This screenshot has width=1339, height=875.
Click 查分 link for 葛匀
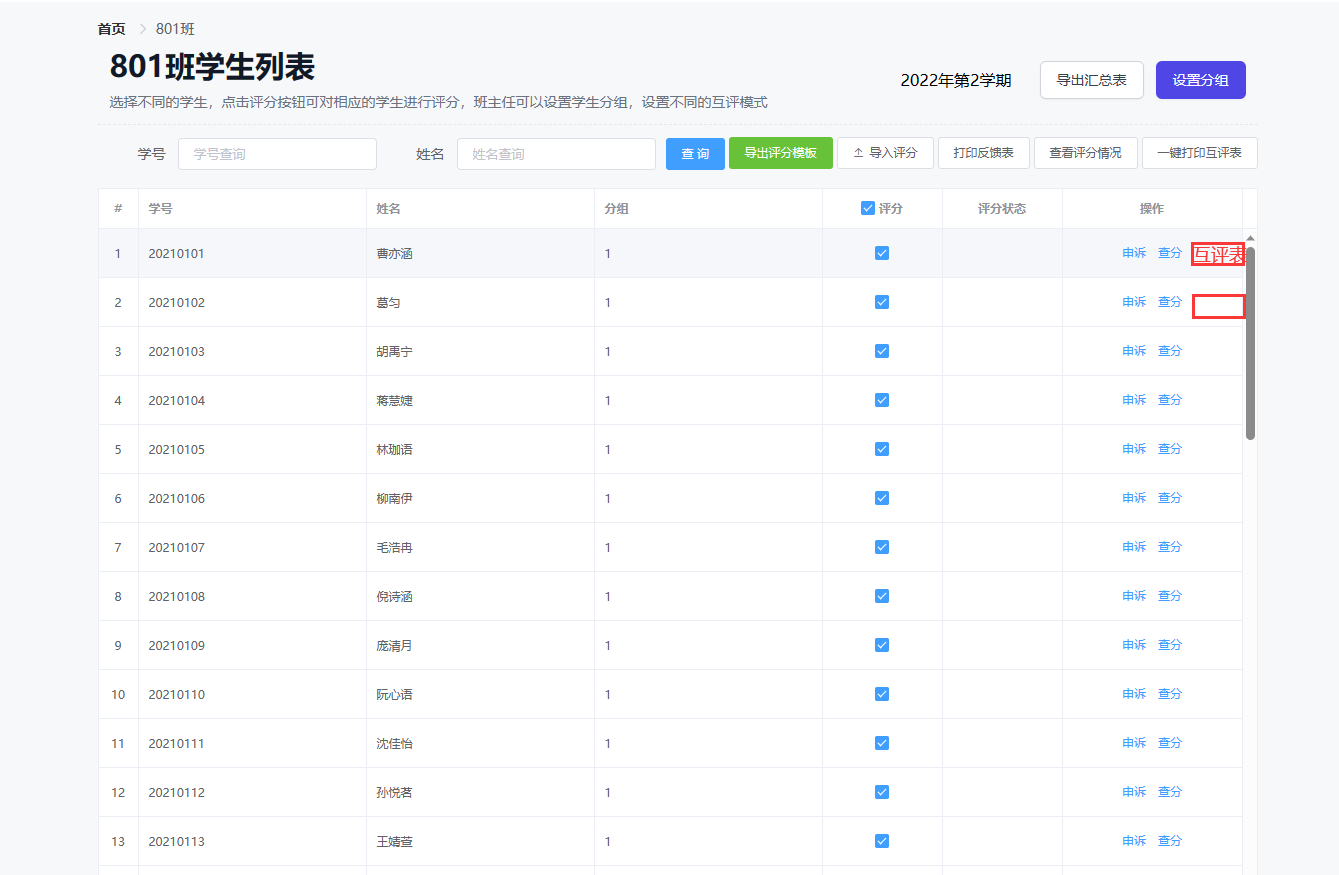(1170, 302)
